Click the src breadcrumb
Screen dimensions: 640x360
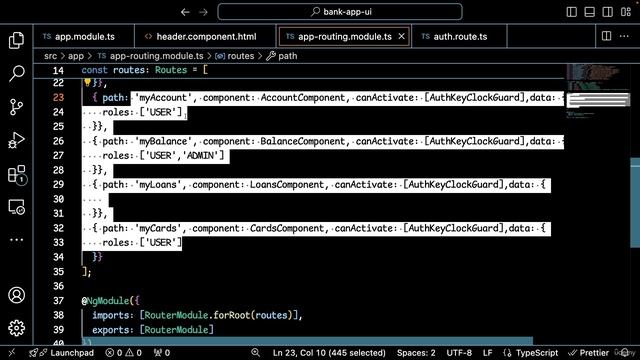pyautogui.click(x=50, y=56)
